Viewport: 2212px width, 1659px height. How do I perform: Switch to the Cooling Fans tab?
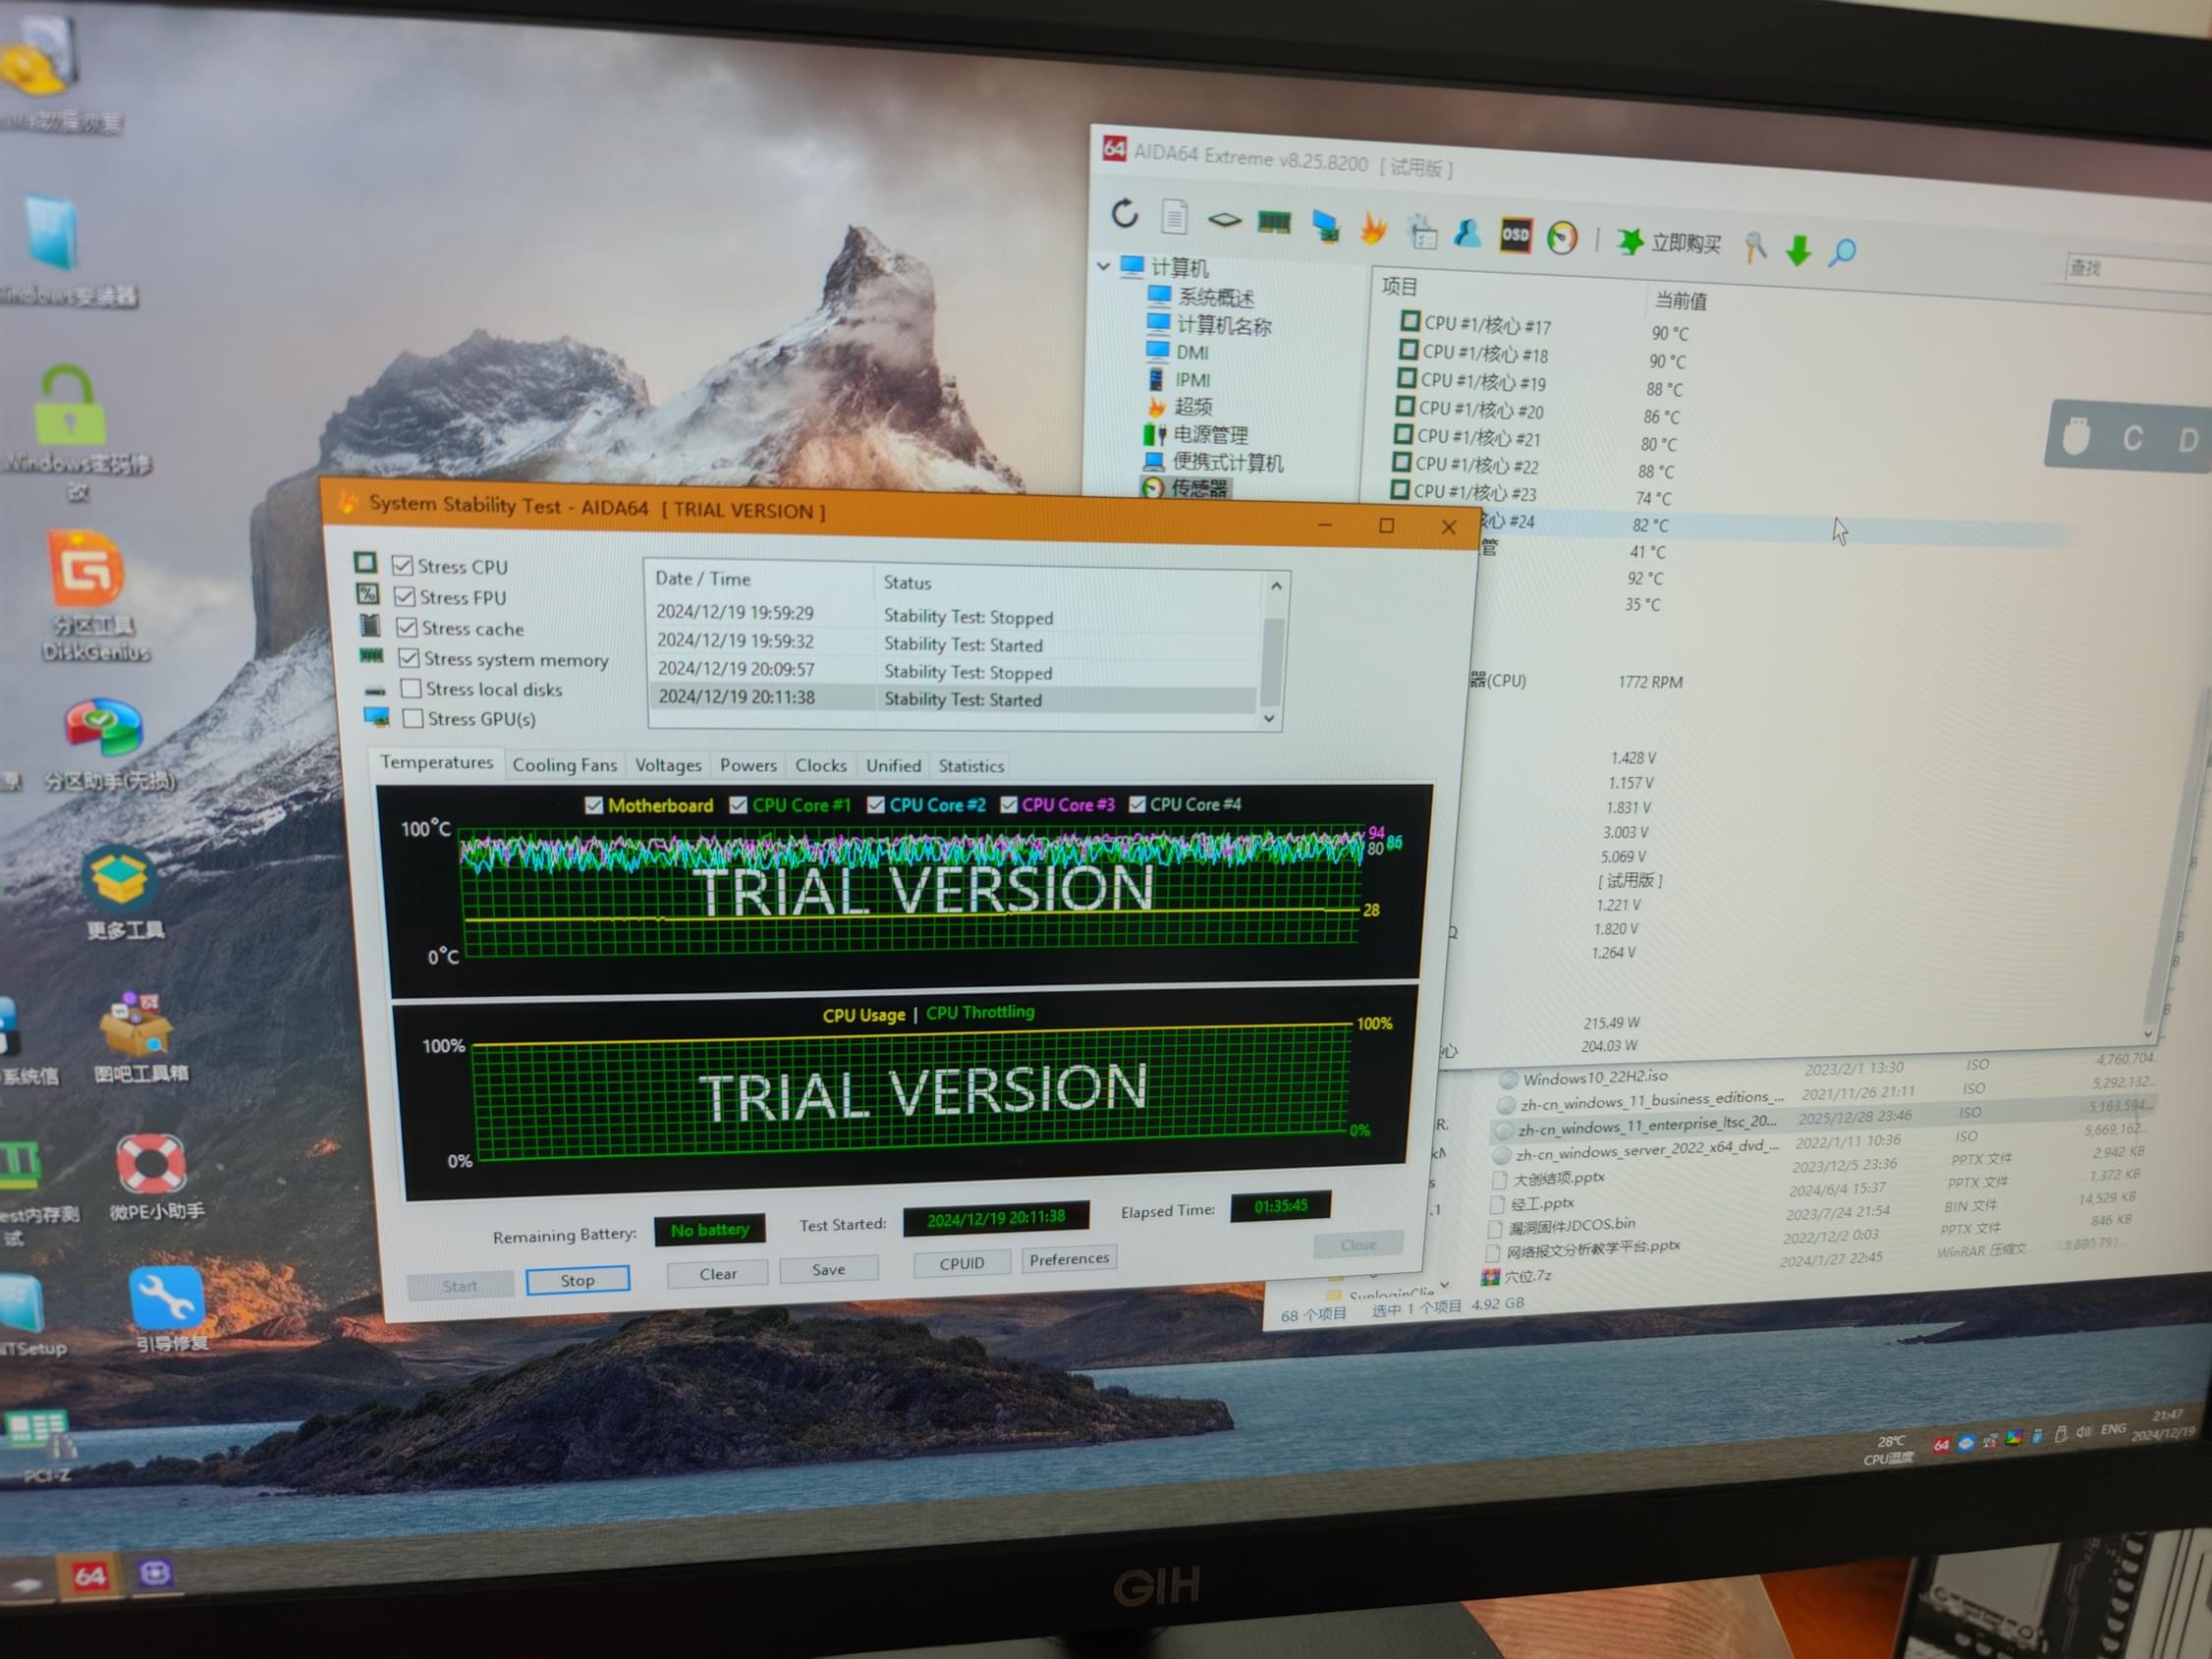point(565,765)
